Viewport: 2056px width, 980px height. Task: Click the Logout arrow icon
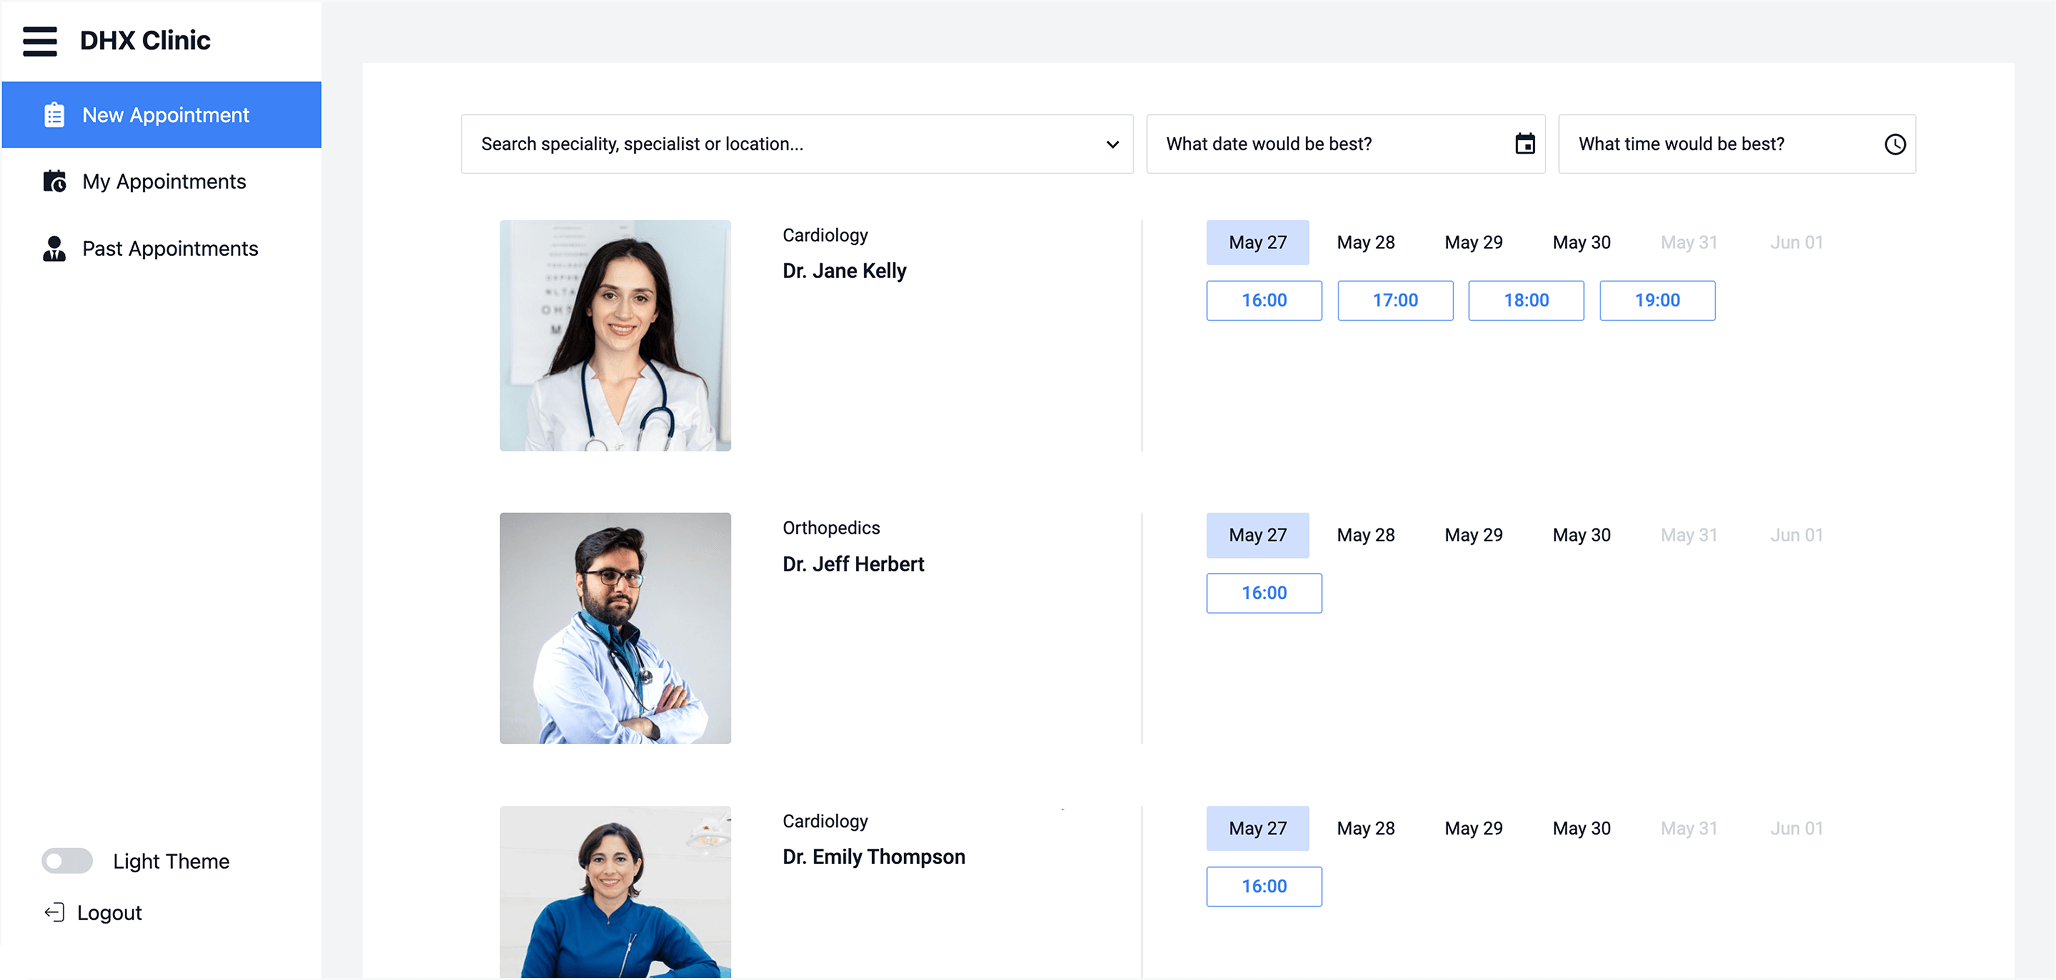[x=55, y=912]
